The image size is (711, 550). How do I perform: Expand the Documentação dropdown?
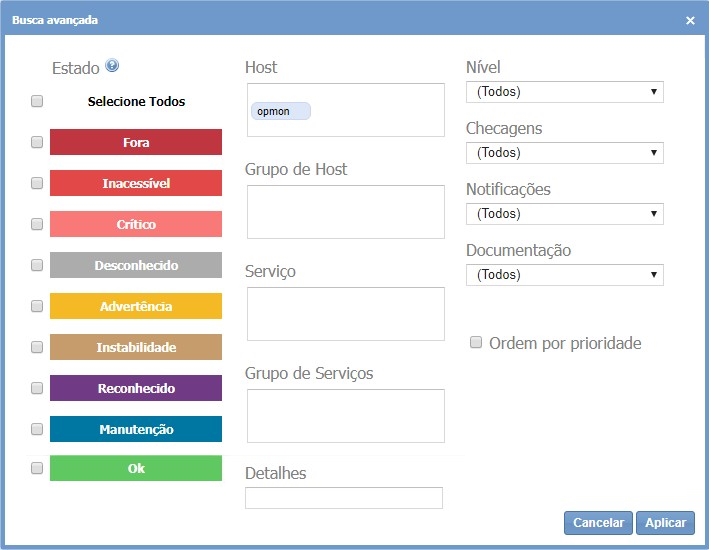click(x=564, y=275)
